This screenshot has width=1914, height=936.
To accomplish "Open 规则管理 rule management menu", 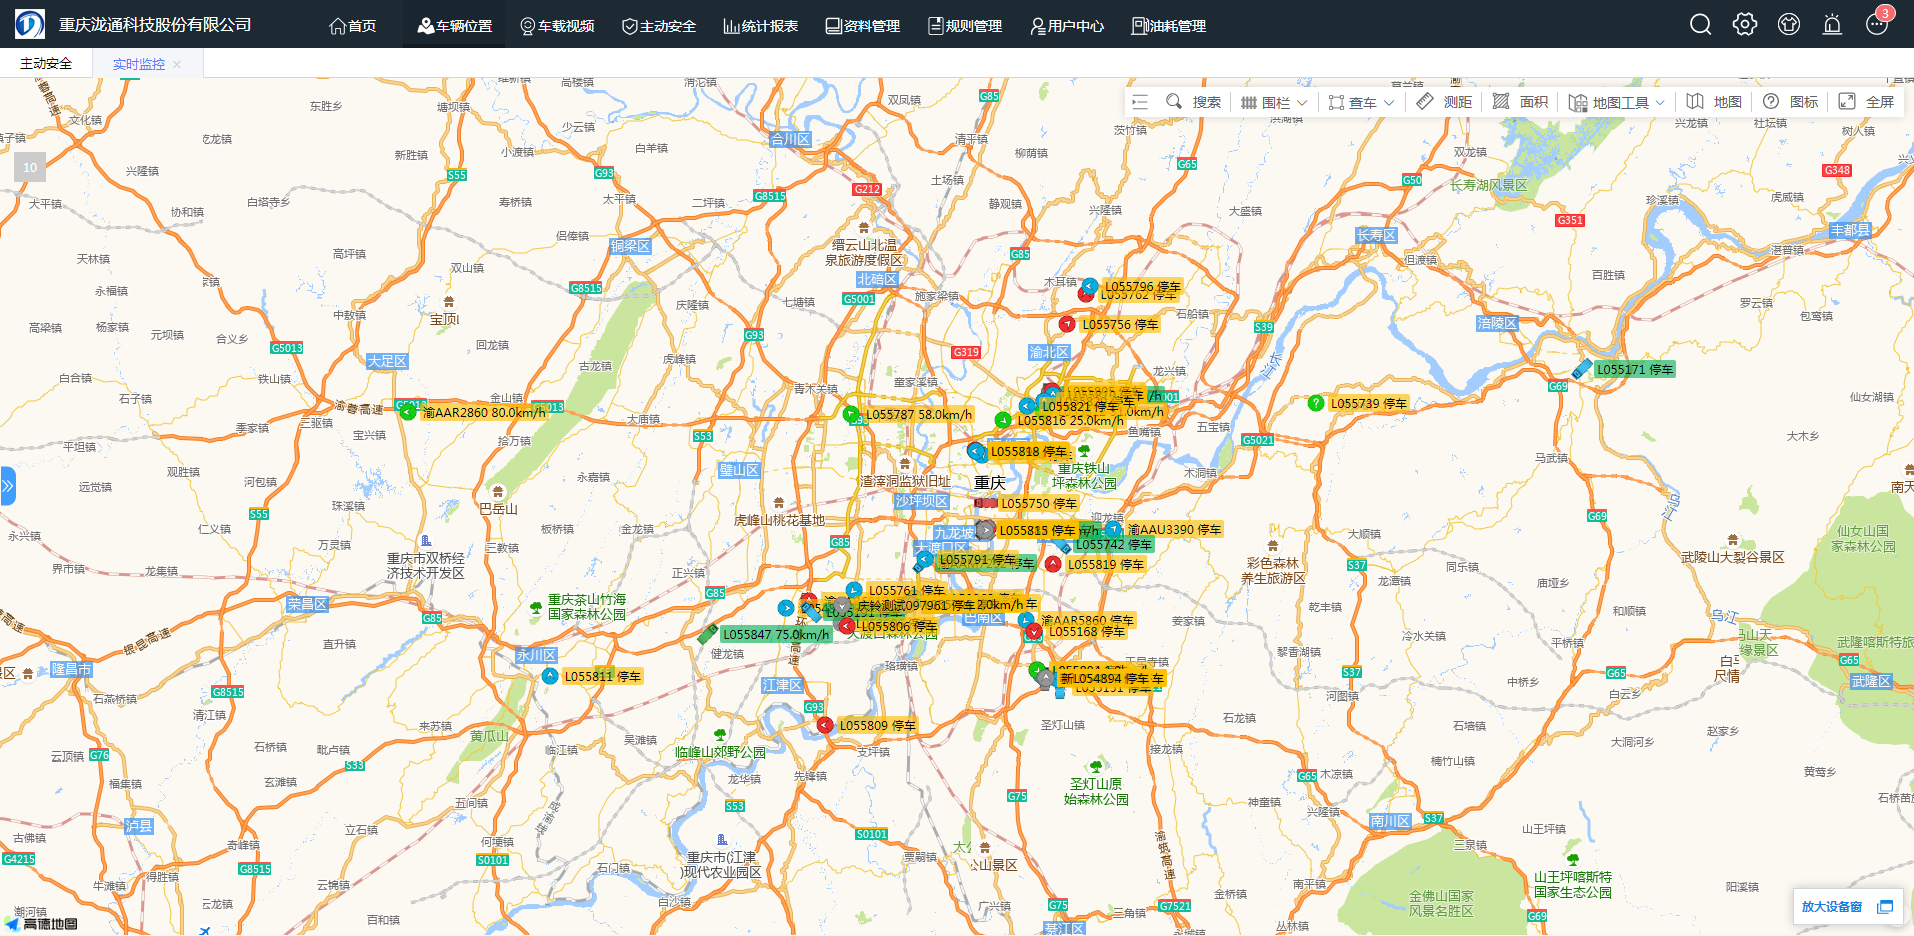I will pos(965,25).
